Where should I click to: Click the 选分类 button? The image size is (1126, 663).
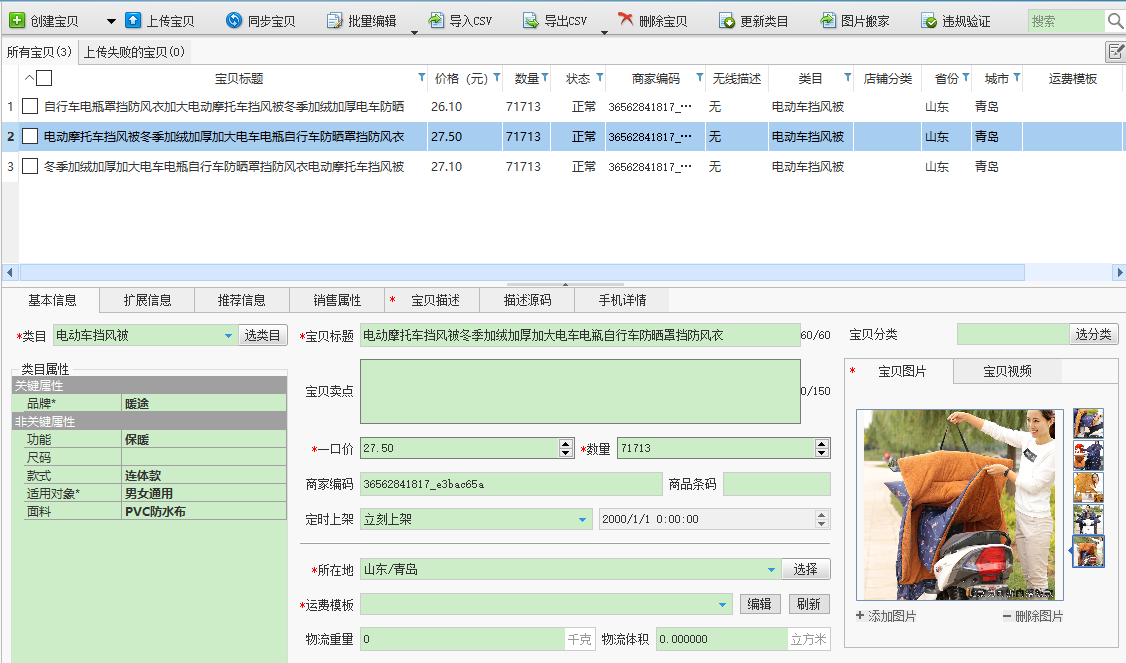1093,334
